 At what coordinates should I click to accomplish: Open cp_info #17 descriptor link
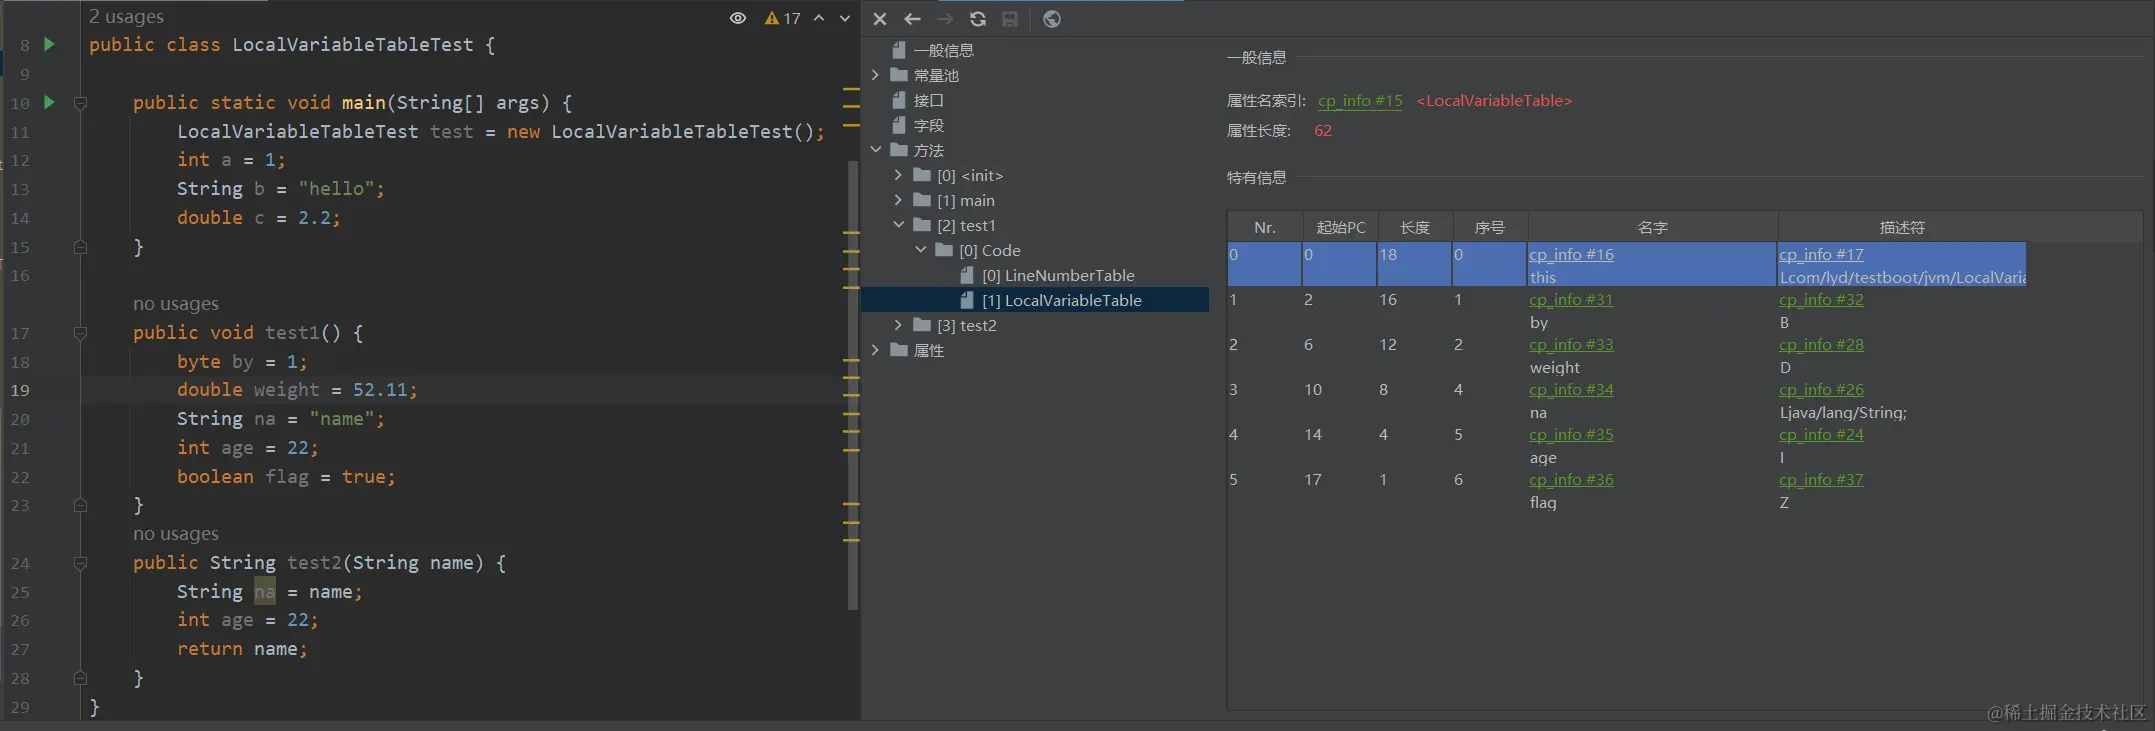1821,255
